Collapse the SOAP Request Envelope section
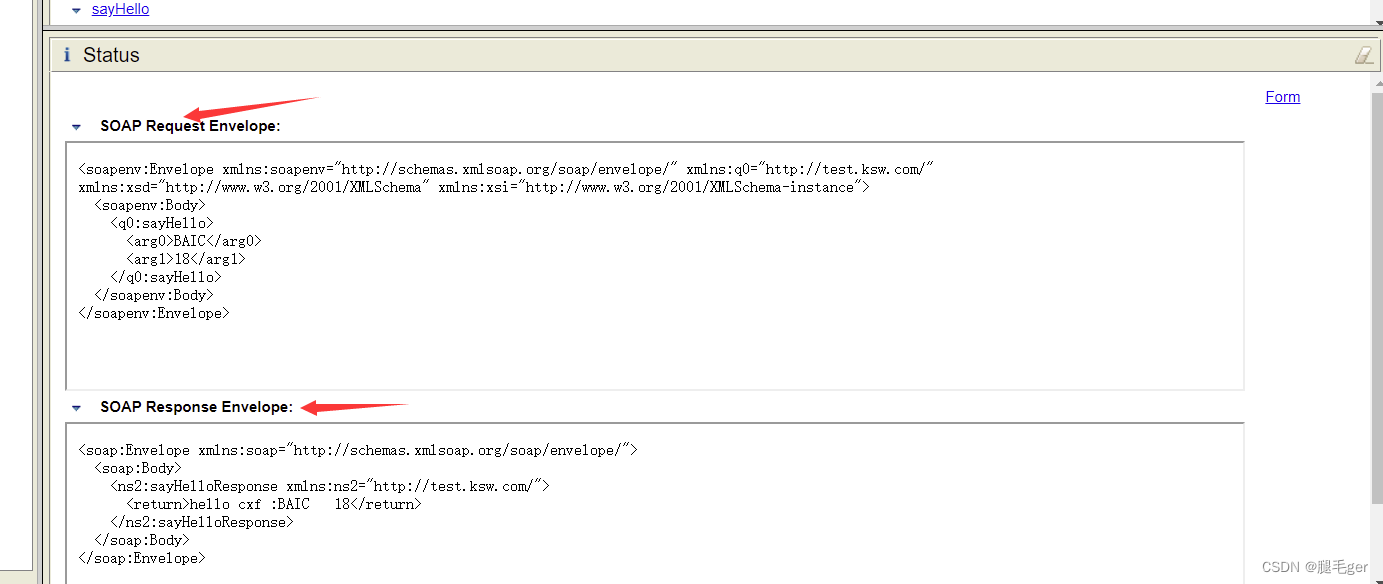Screen dimensions: 1383x584 (x=76, y=126)
